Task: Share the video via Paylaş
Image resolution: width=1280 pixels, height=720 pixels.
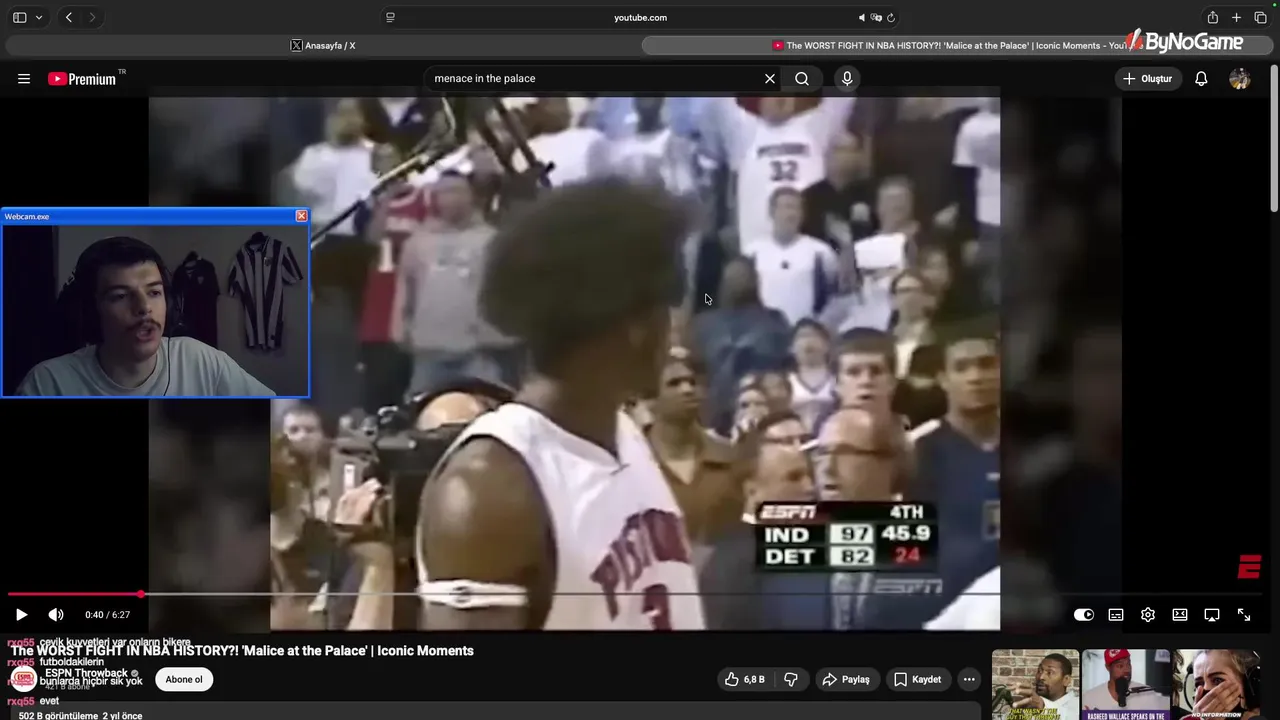Action: (846, 679)
